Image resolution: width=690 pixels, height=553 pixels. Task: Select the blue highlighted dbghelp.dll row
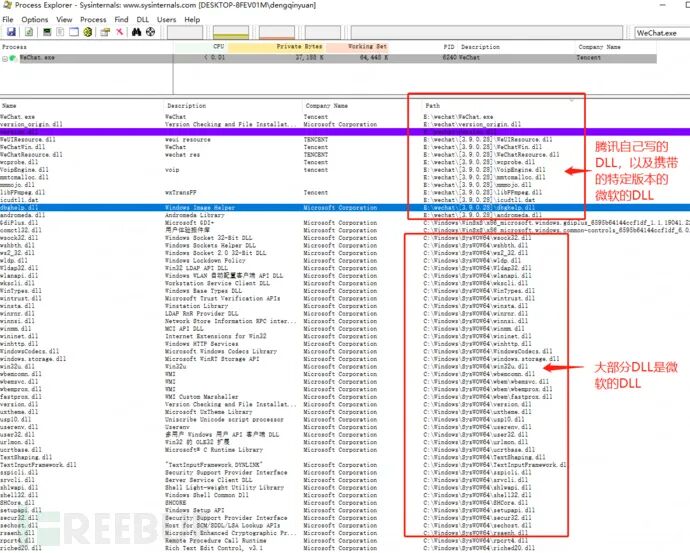pos(345,208)
